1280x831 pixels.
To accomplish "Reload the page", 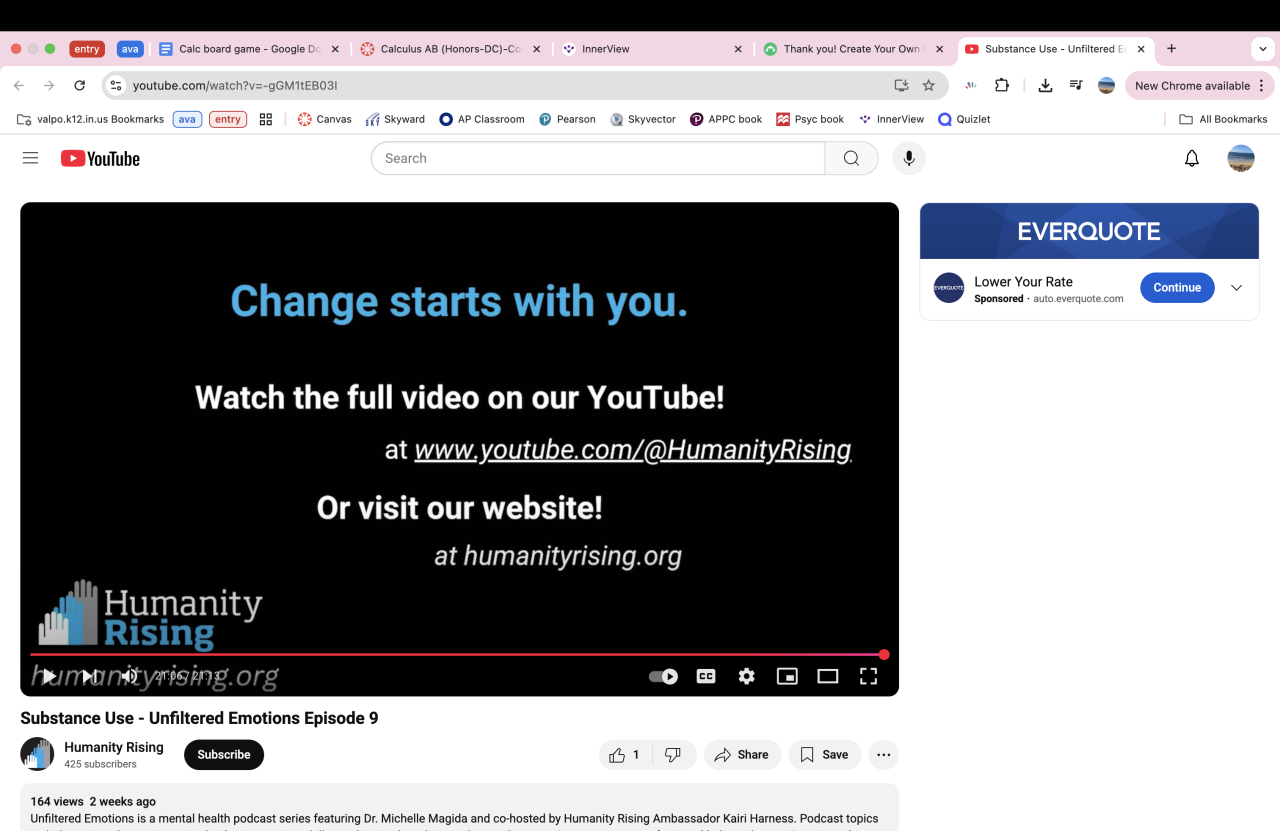I will [x=80, y=86].
